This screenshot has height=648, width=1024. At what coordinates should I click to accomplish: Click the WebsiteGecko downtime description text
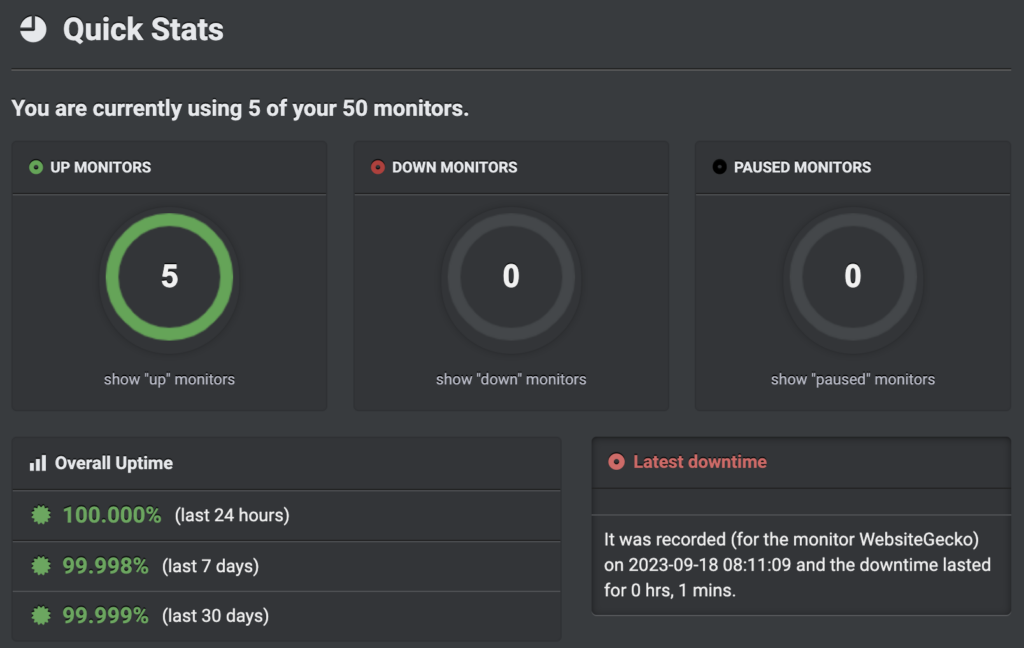click(797, 565)
